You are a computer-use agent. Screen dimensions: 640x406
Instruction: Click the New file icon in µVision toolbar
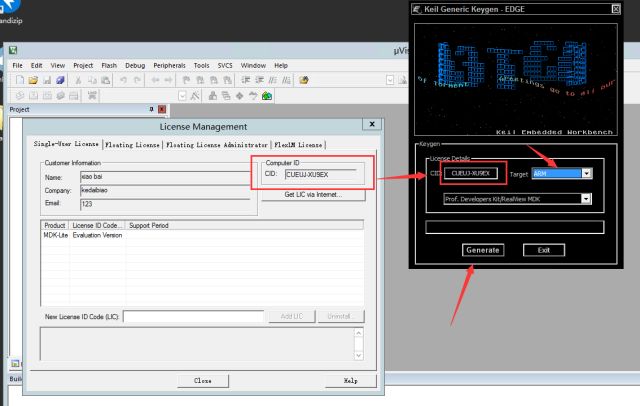(19, 80)
